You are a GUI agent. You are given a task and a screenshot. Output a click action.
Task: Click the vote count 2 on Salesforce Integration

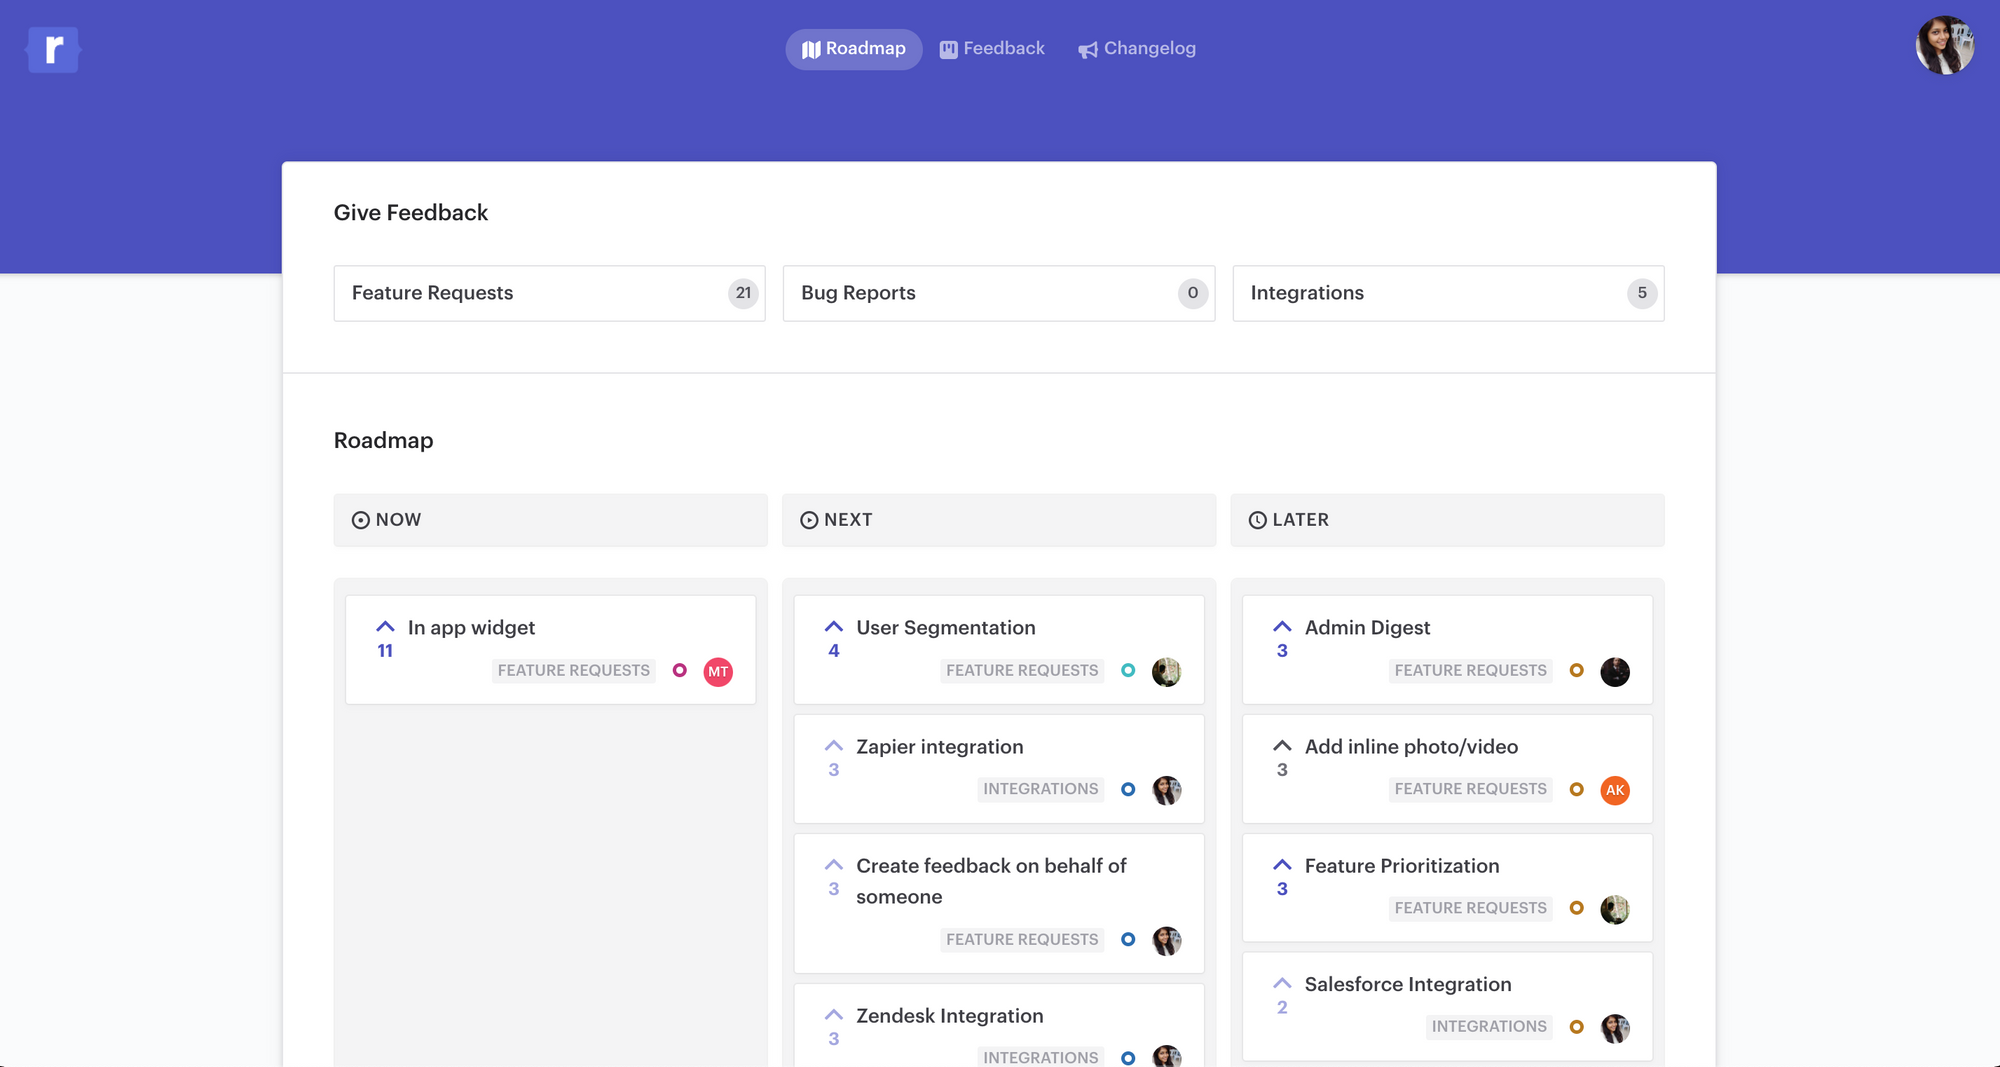pyautogui.click(x=1282, y=1008)
